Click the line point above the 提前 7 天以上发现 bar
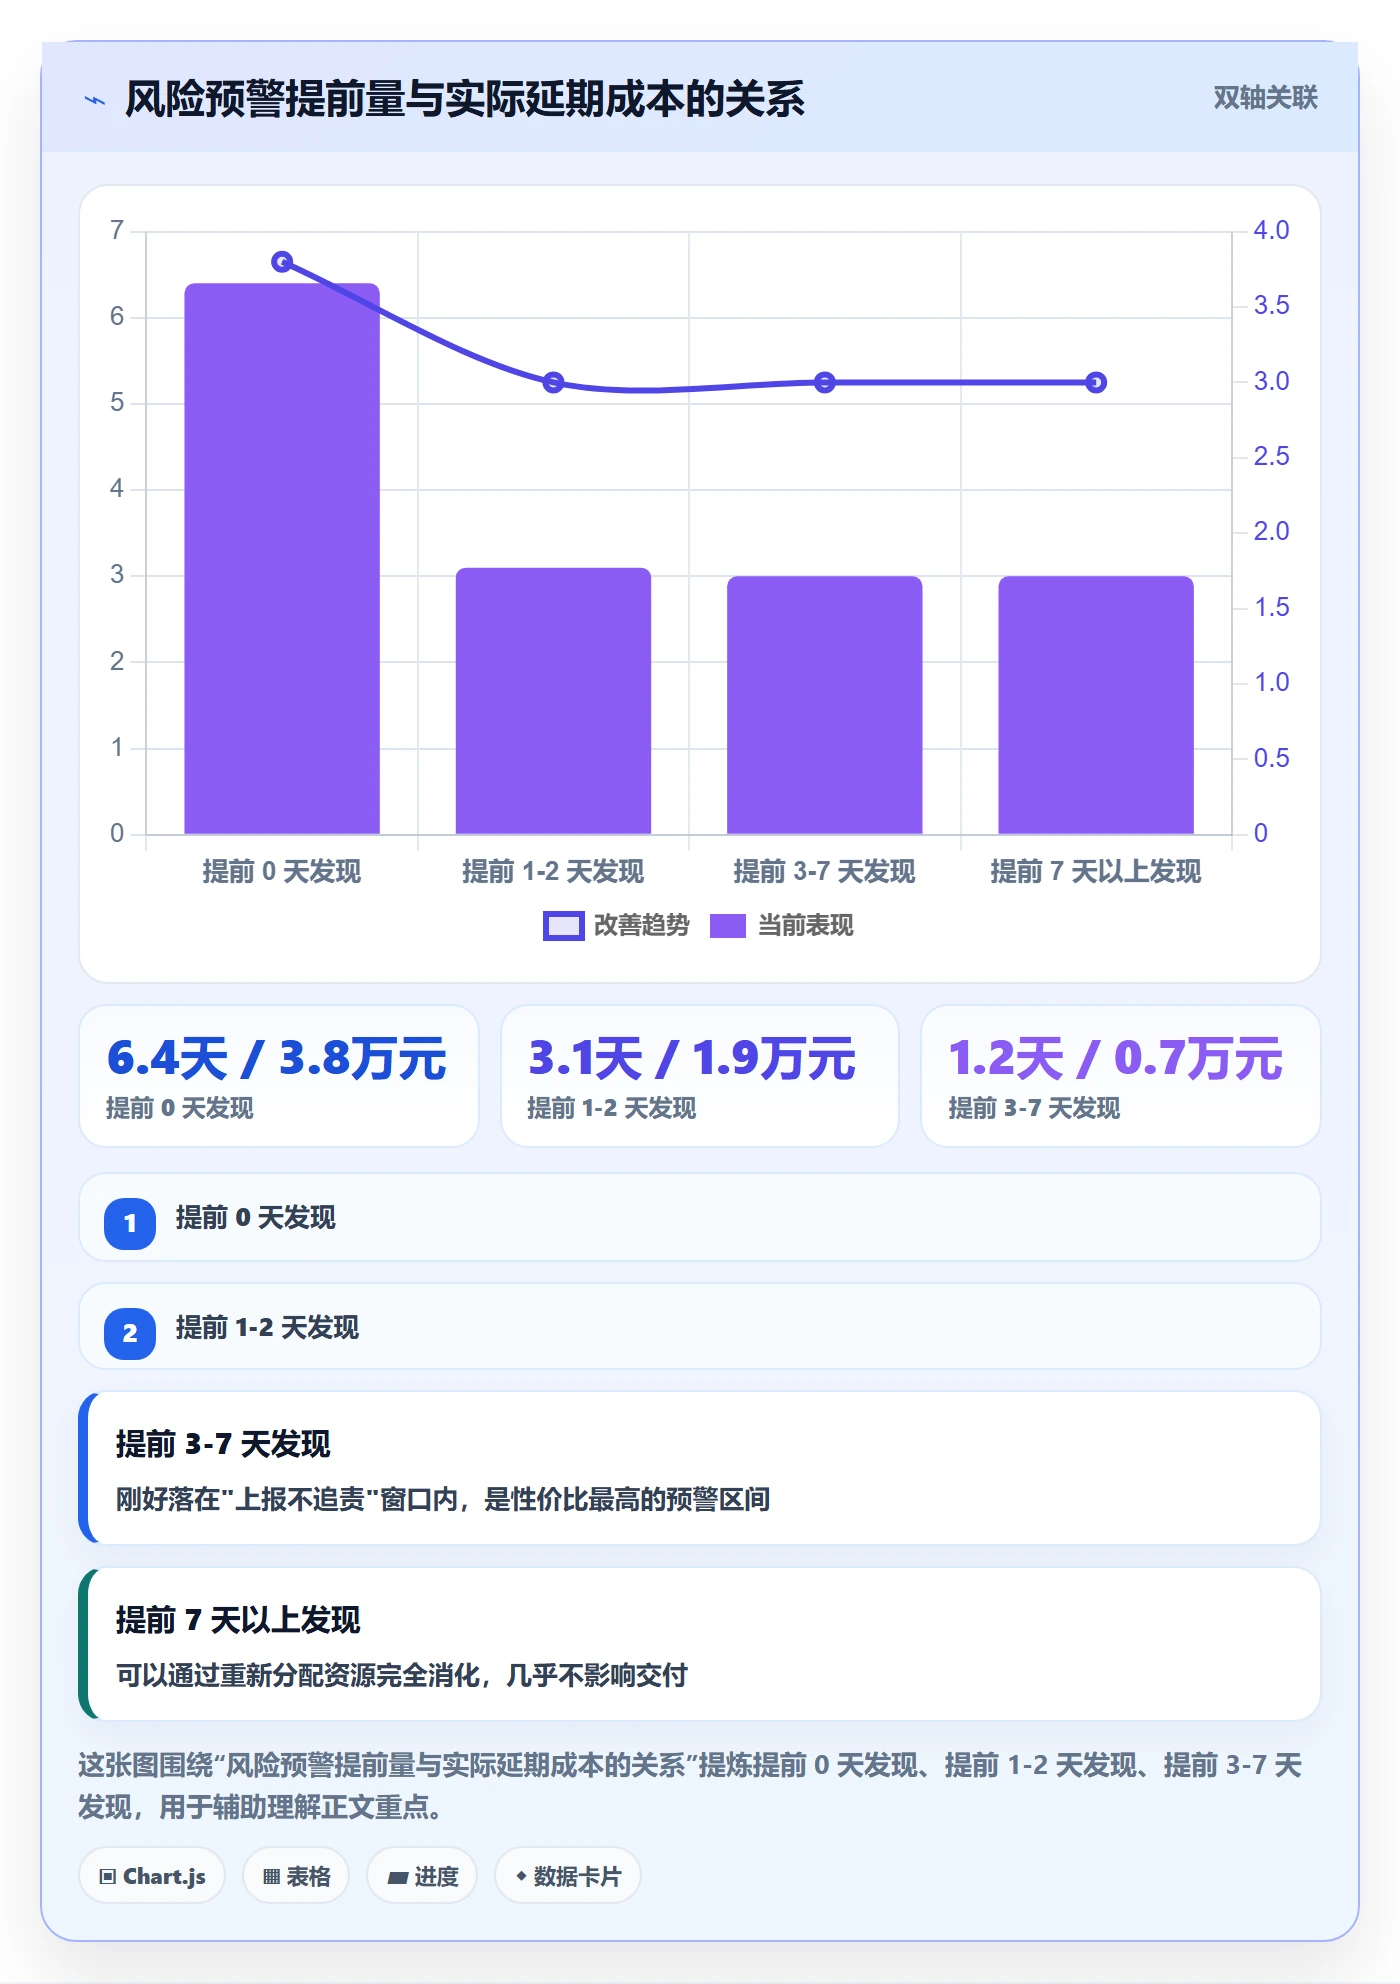The width and height of the screenshot is (1400, 1984). (1096, 382)
